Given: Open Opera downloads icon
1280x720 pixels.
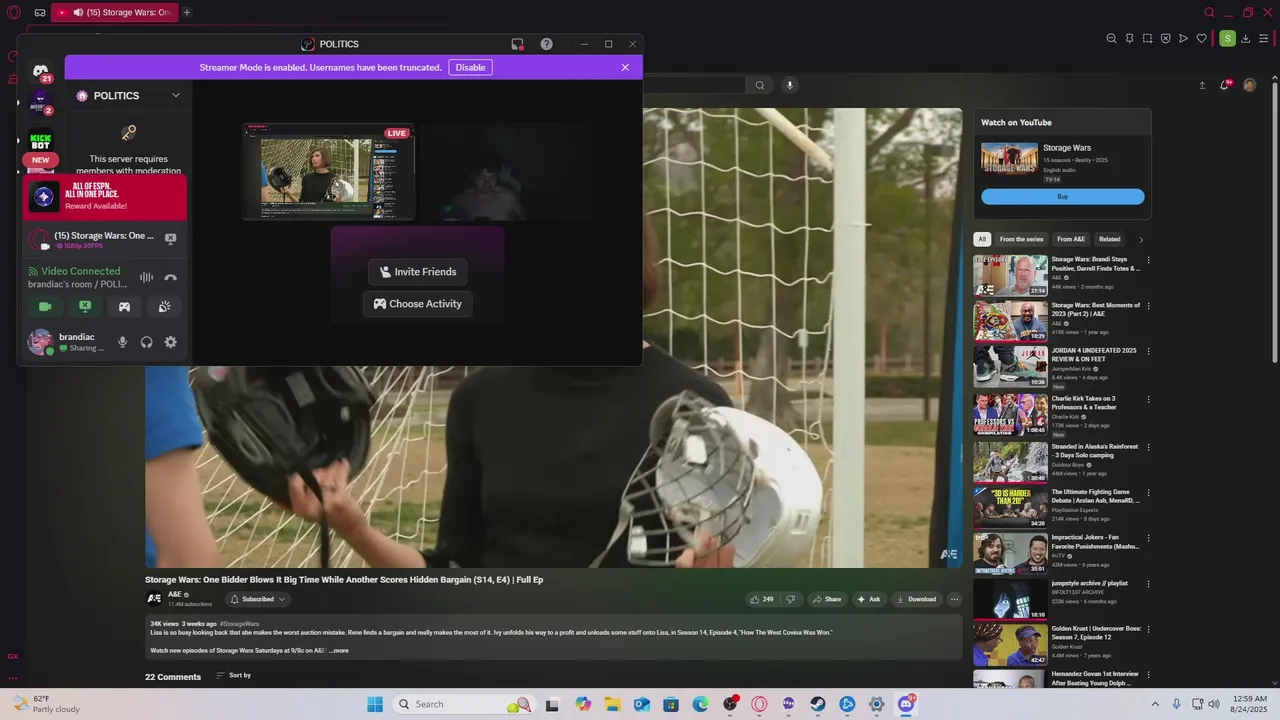Looking at the screenshot, I should coord(1245,39).
